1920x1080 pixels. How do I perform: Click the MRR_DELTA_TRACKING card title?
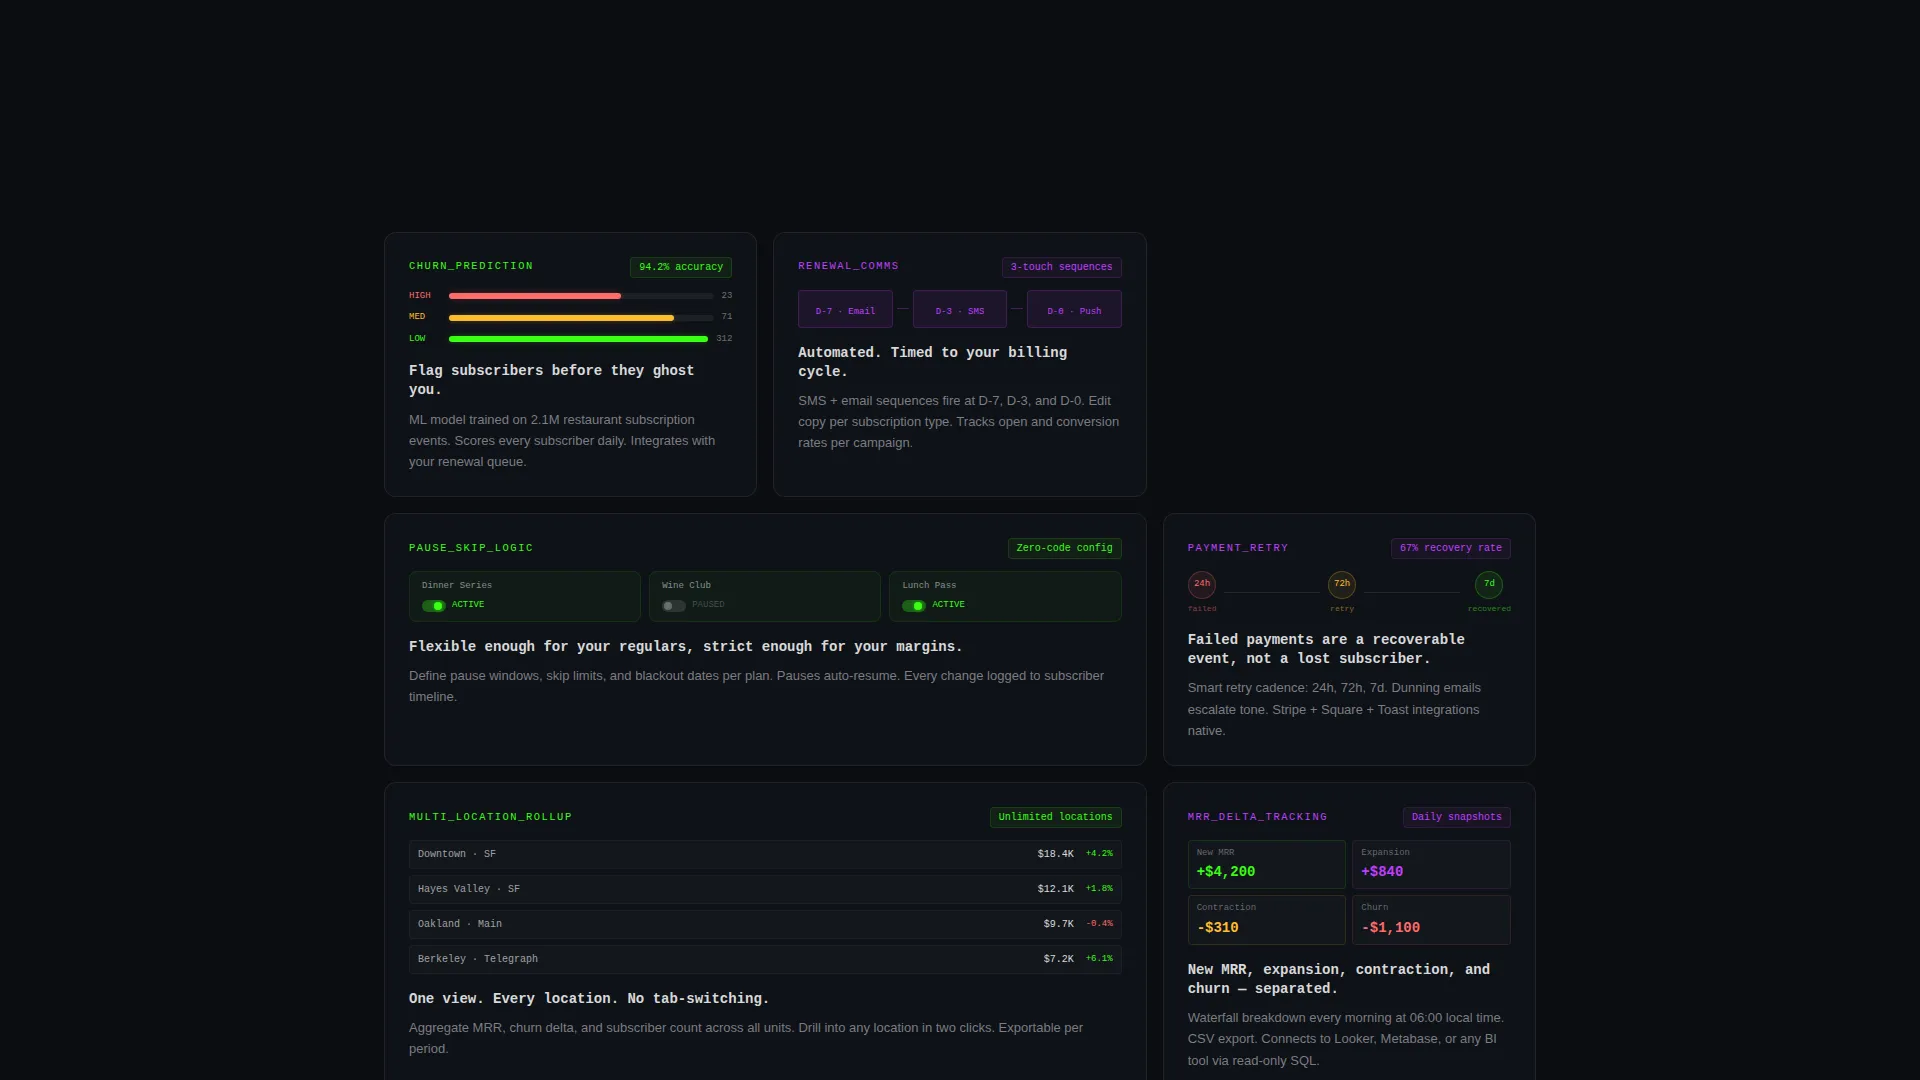(1257, 817)
